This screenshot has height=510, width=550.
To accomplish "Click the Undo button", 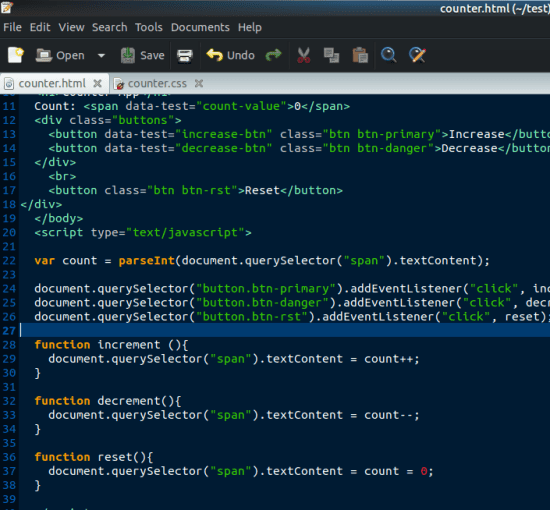I will 230,55.
